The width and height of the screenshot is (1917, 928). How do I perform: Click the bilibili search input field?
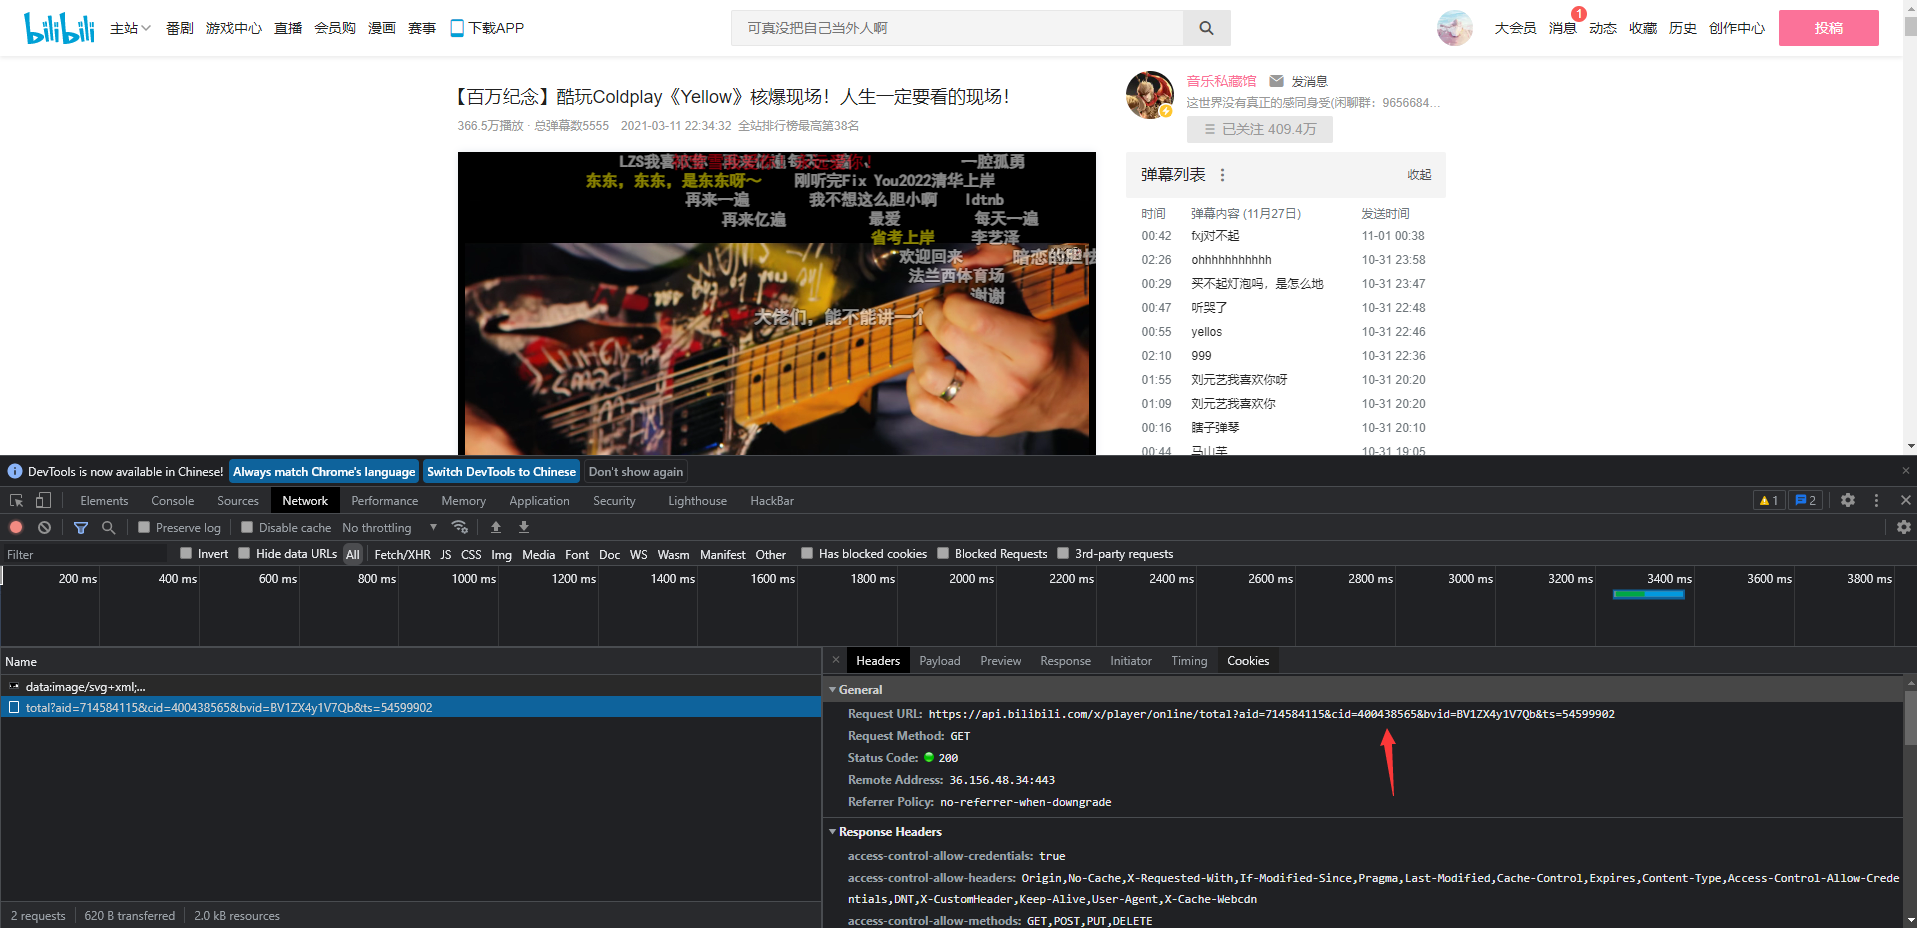957,28
